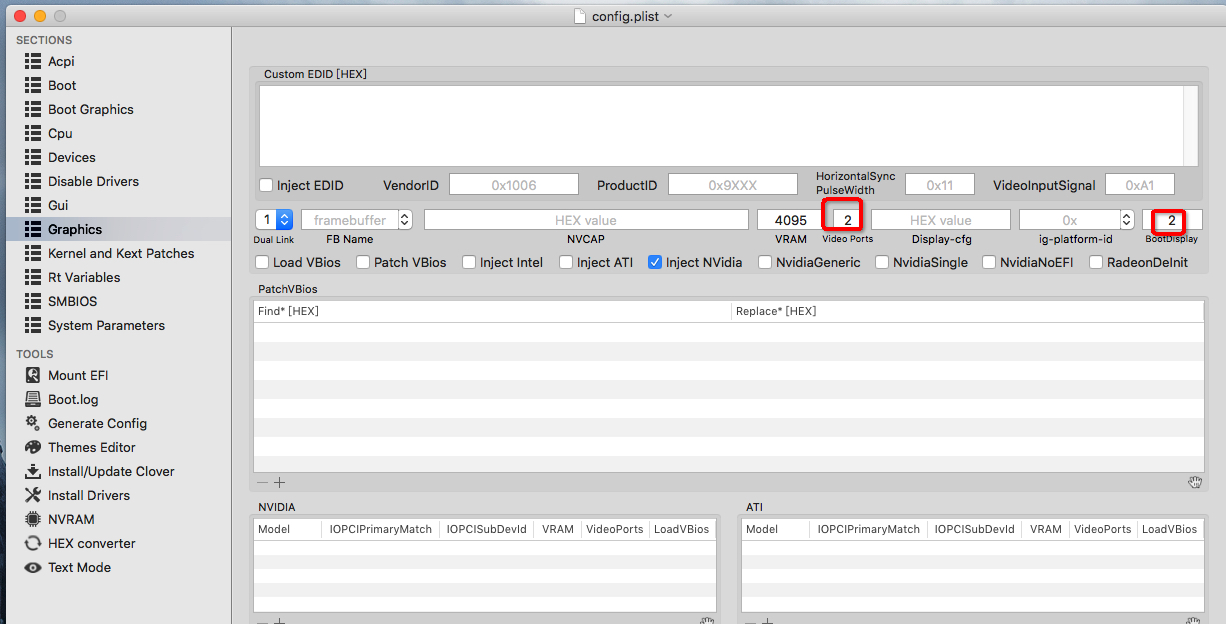Click ATI table VideoPorts column header

(1103, 529)
